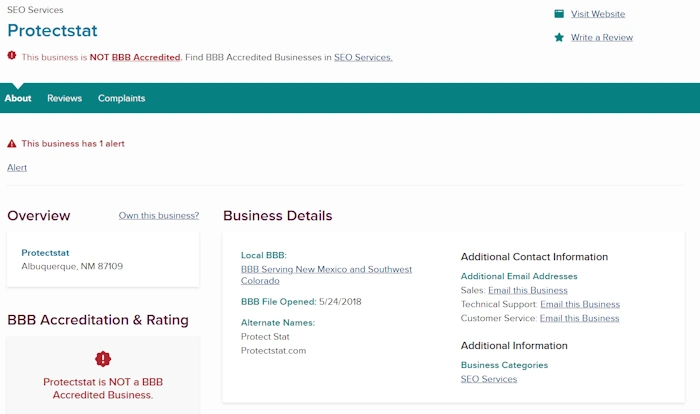
Task: Switch to the Reviews tab
Action: coord(65,98)
